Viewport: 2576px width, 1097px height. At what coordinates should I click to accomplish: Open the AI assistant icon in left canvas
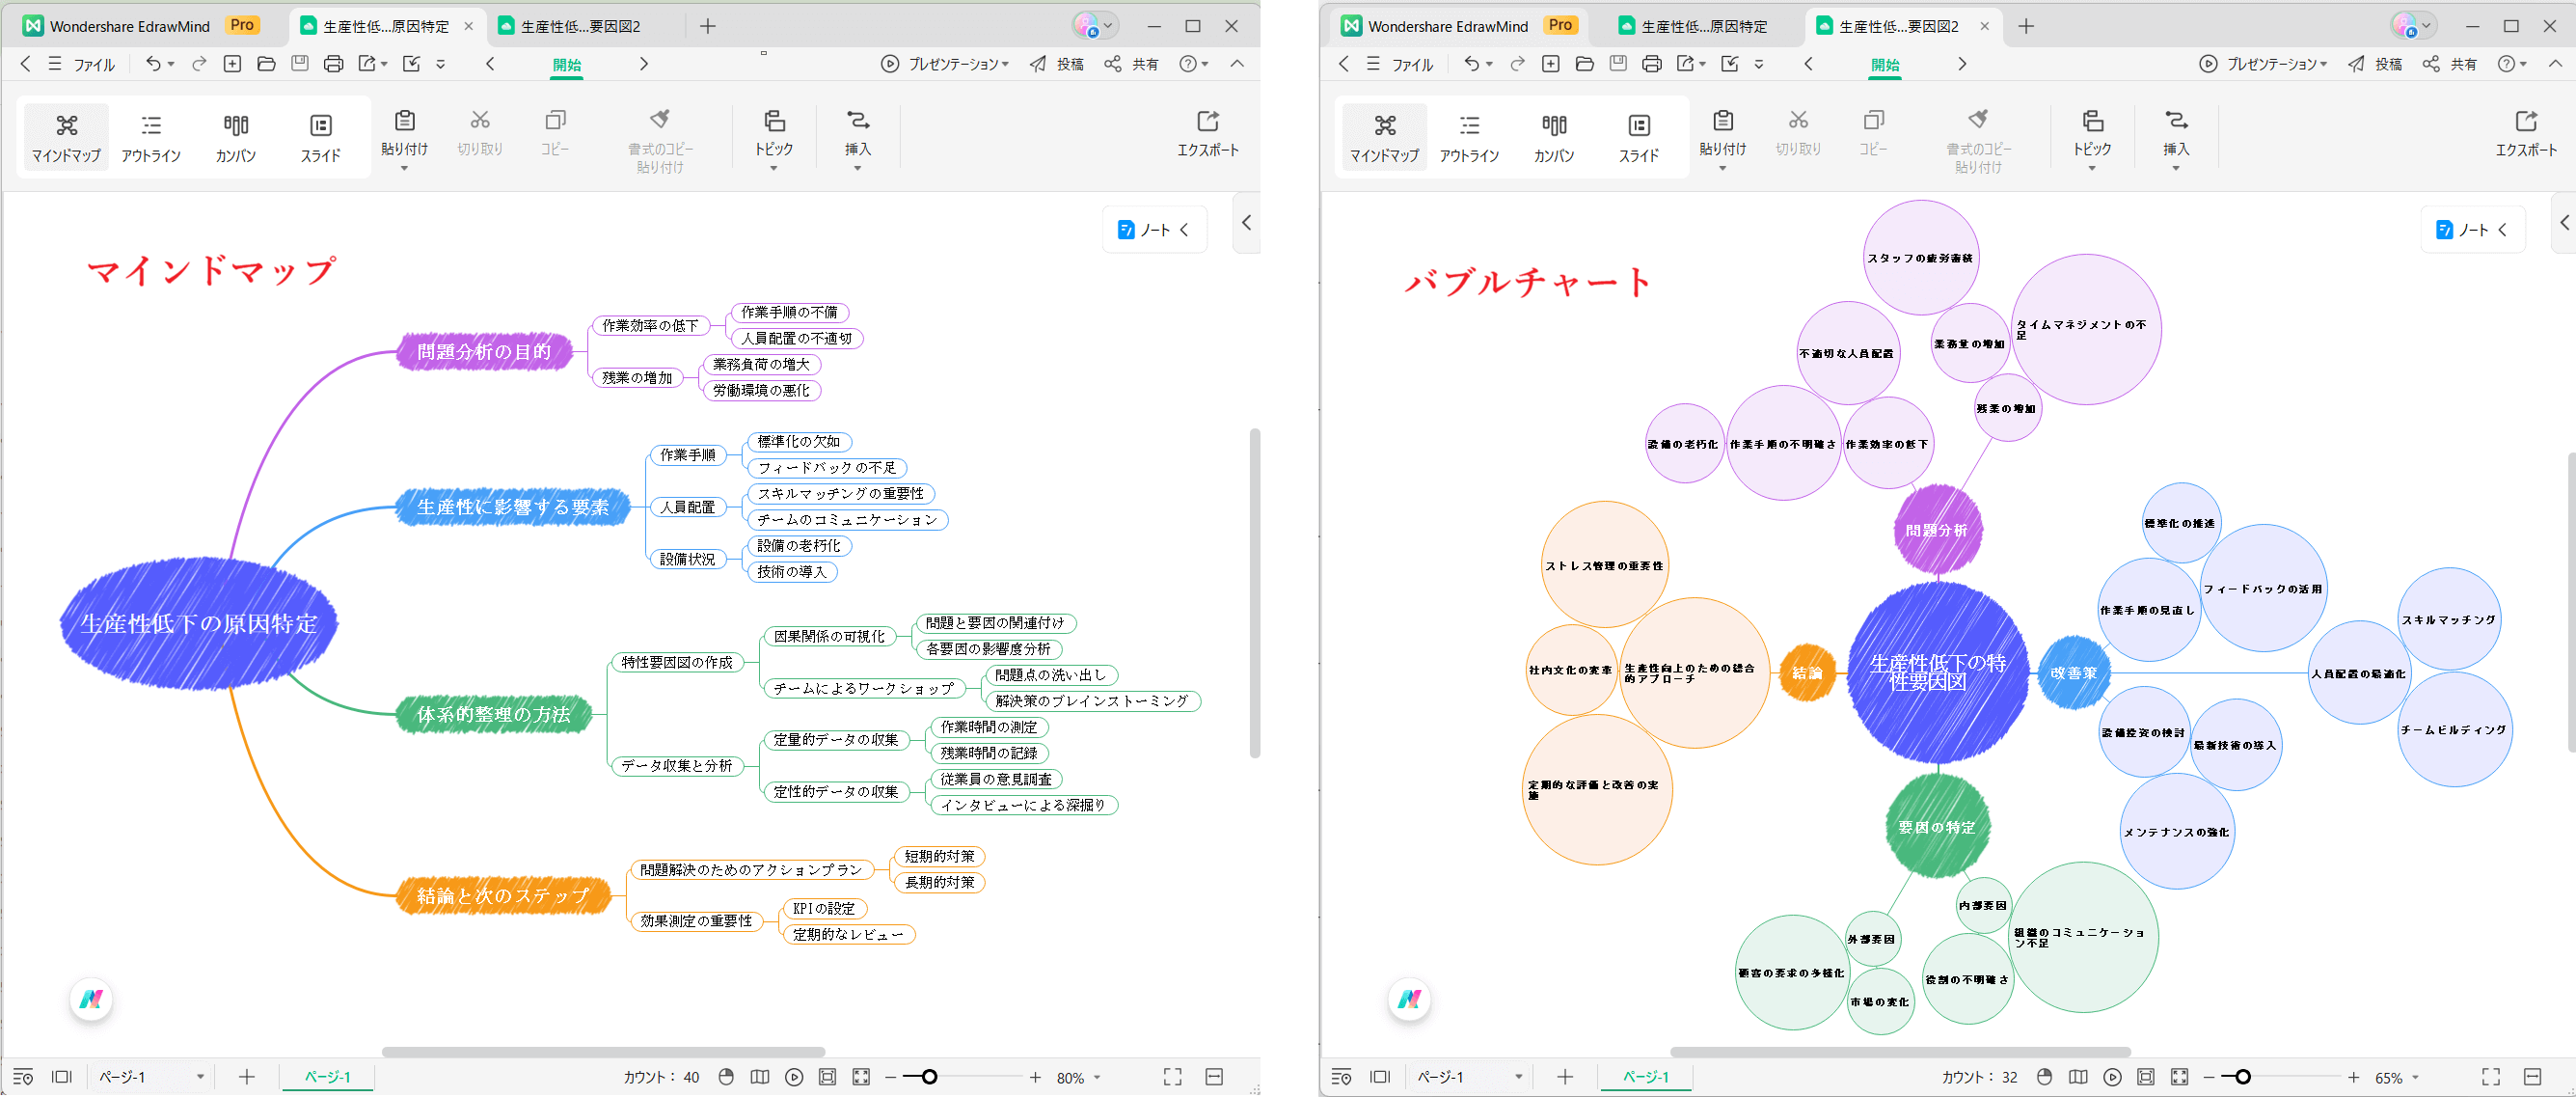click(x=91, y=998)
